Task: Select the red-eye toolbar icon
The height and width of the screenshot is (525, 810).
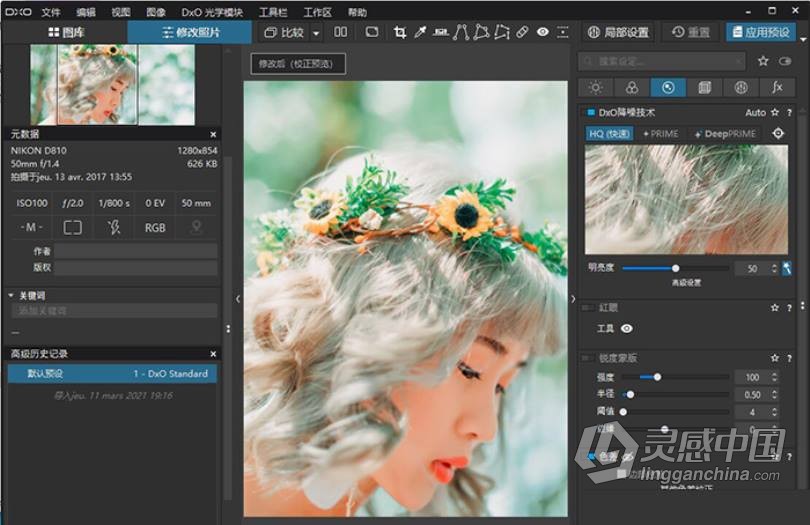Action: pyautogui.click(x=542, y=32)
